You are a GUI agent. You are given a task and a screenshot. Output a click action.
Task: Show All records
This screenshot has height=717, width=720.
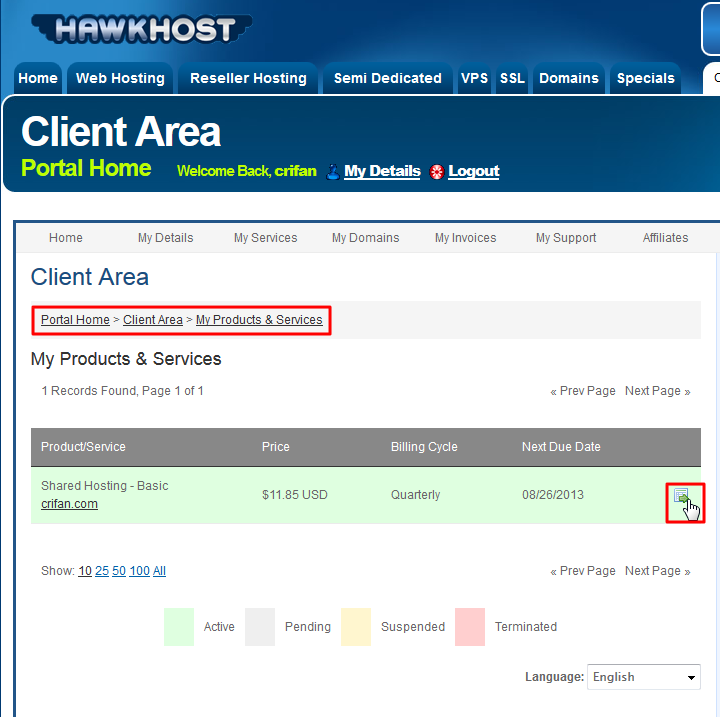(x=159, y=571)
